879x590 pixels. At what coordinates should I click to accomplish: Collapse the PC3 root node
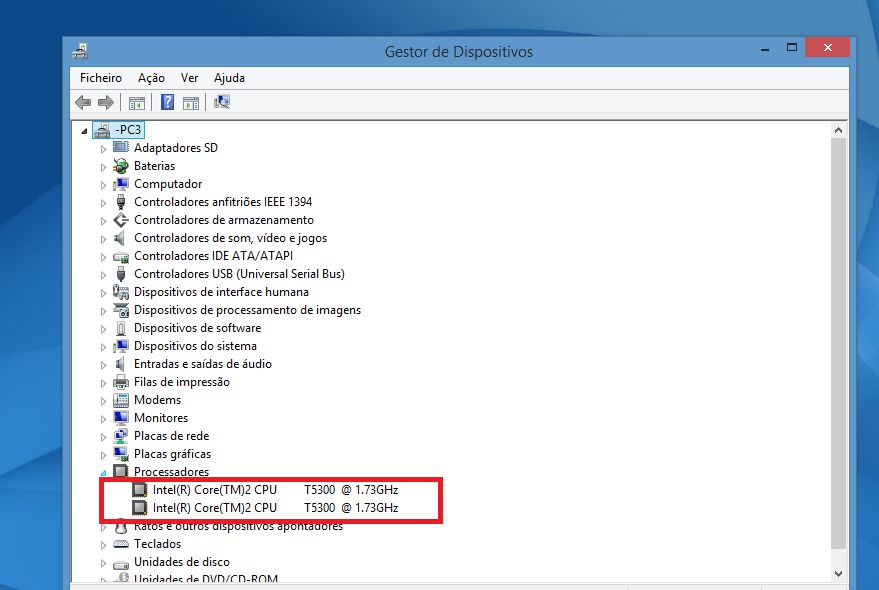(84, 131)
